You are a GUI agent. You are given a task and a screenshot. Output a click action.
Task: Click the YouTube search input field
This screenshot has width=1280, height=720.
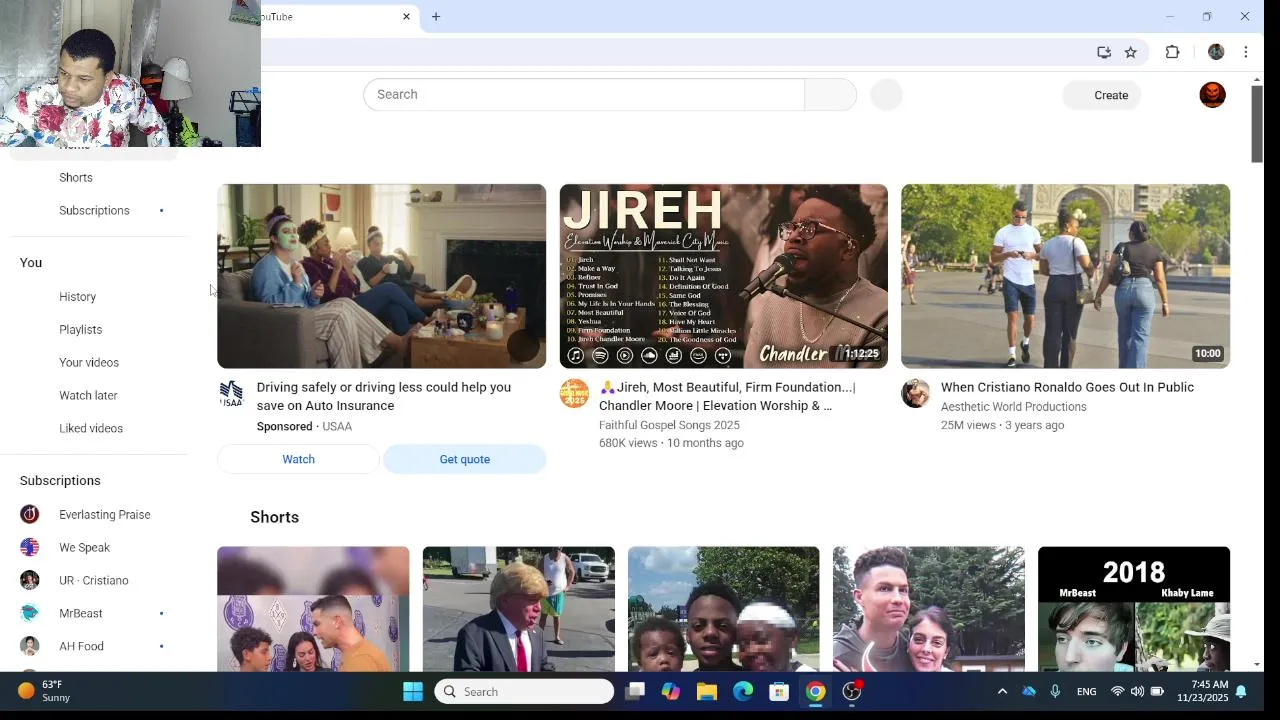point(584,94)
